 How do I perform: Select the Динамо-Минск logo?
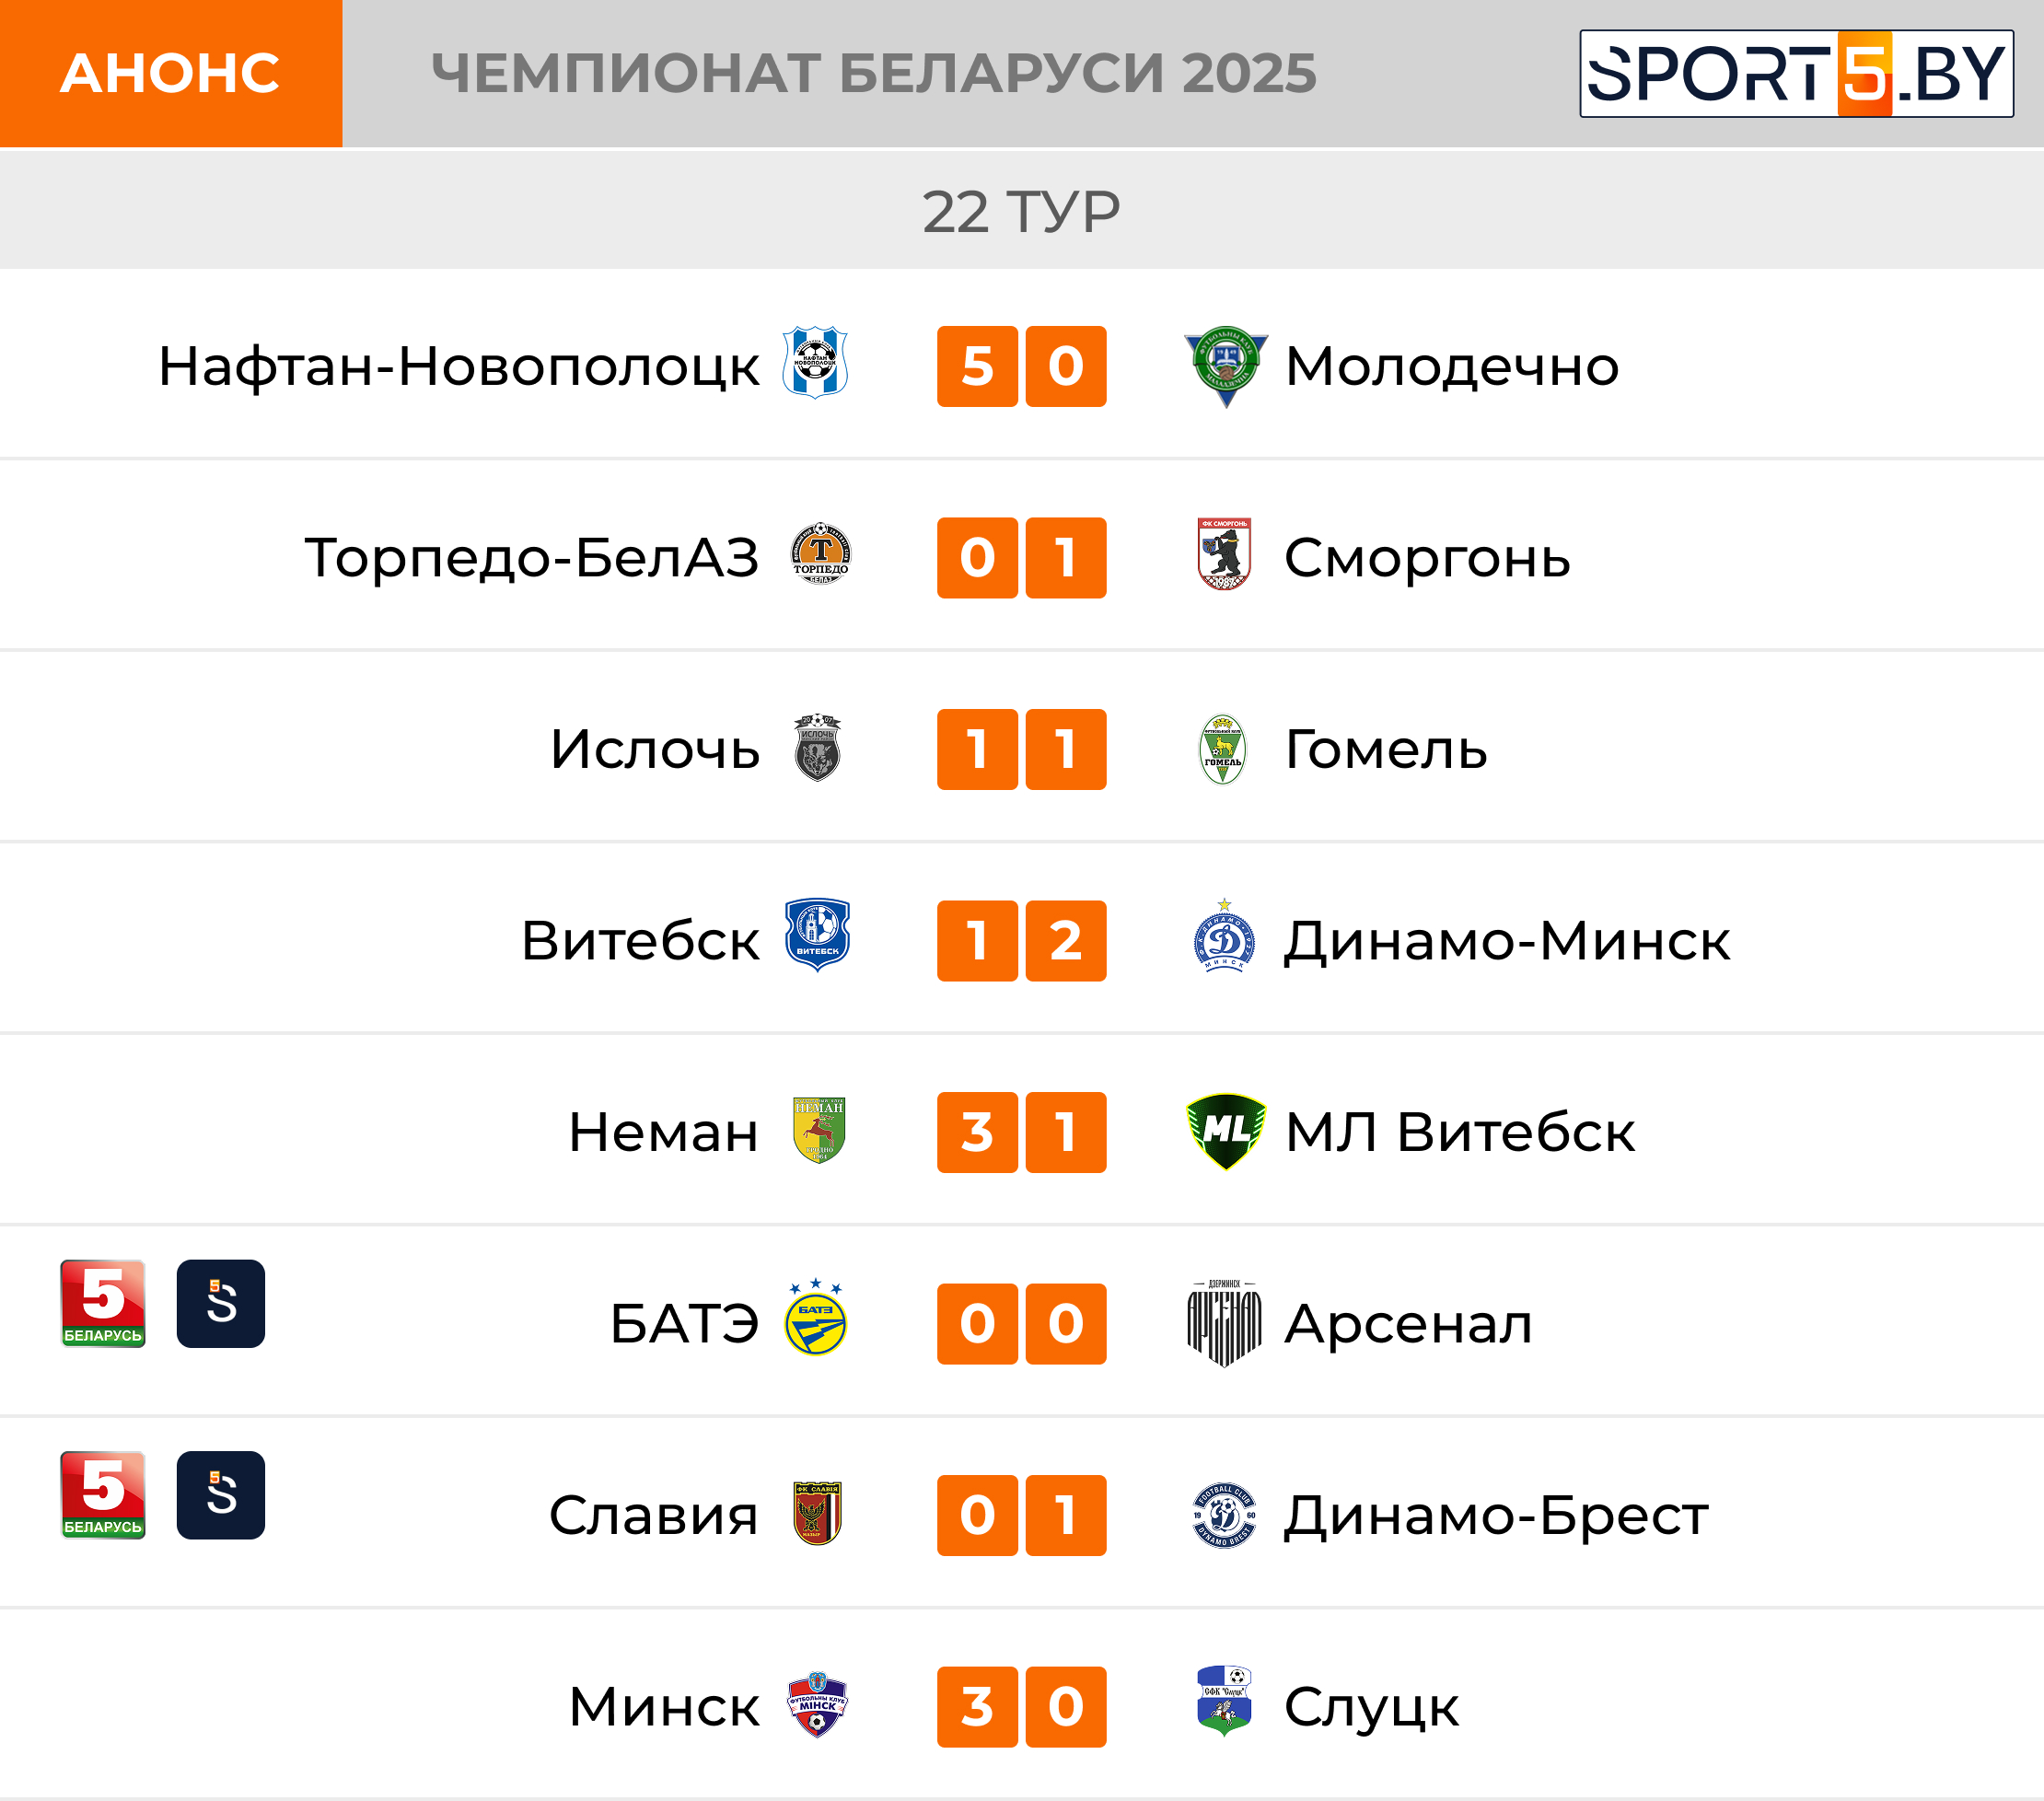pos(1224,936)
